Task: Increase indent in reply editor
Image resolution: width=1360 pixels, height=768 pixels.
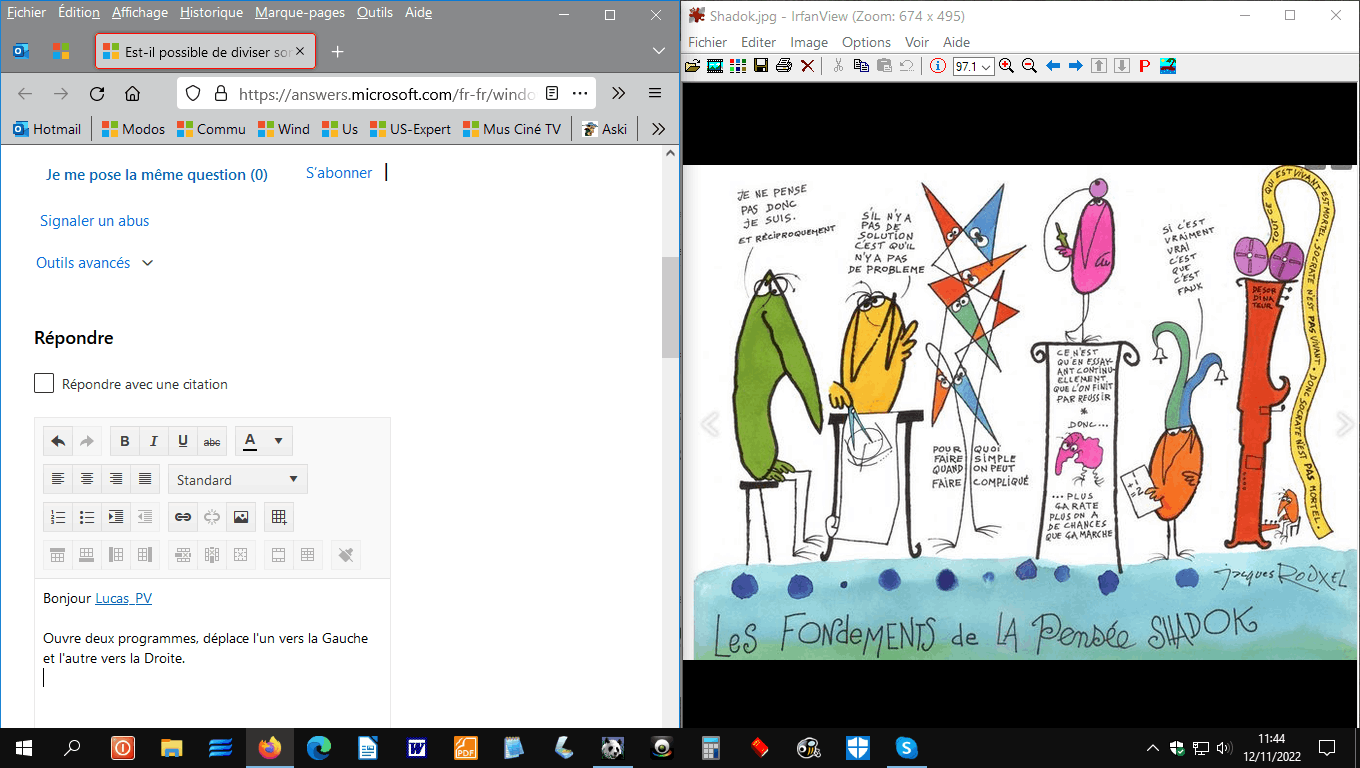Action: pyautogui.click(x=116, y=517)
